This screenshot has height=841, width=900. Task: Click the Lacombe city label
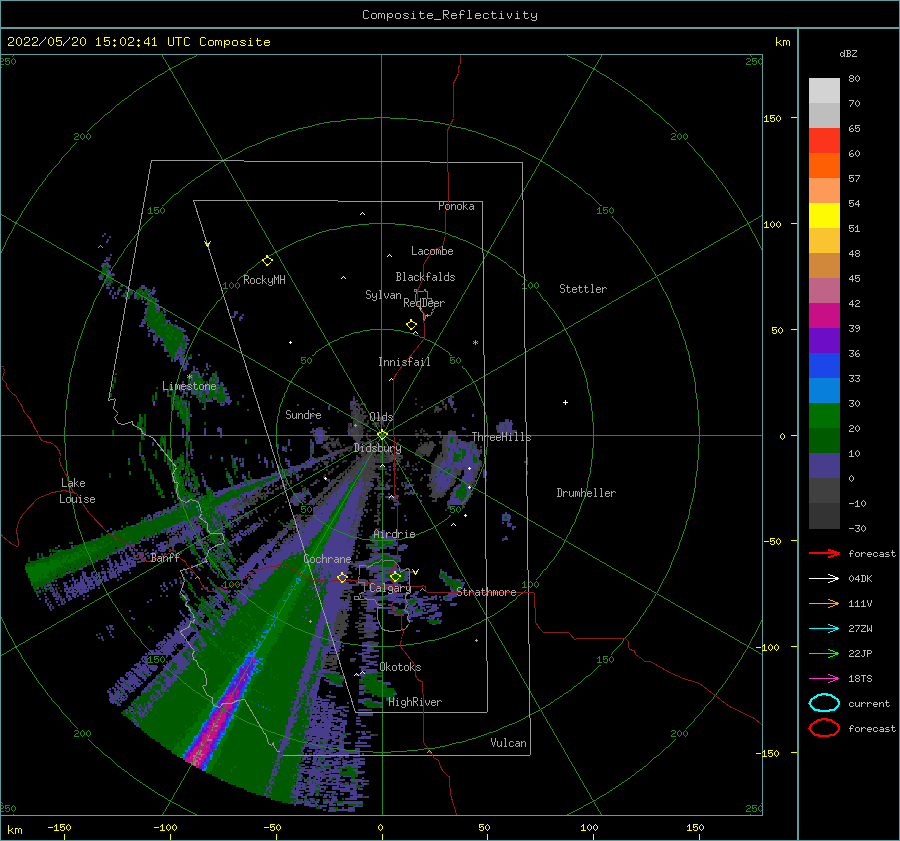click(432, 251)
